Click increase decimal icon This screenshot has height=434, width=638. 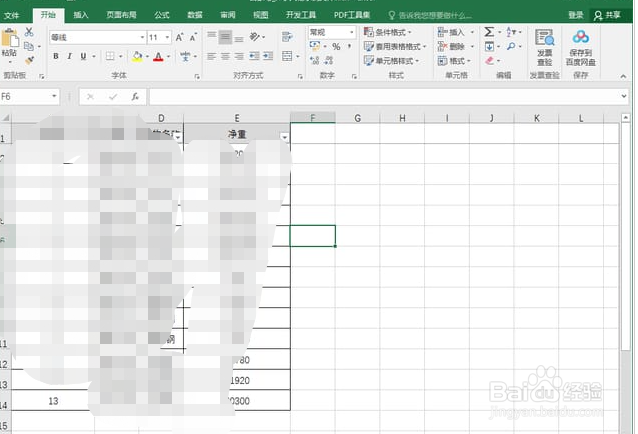(315, 61)
